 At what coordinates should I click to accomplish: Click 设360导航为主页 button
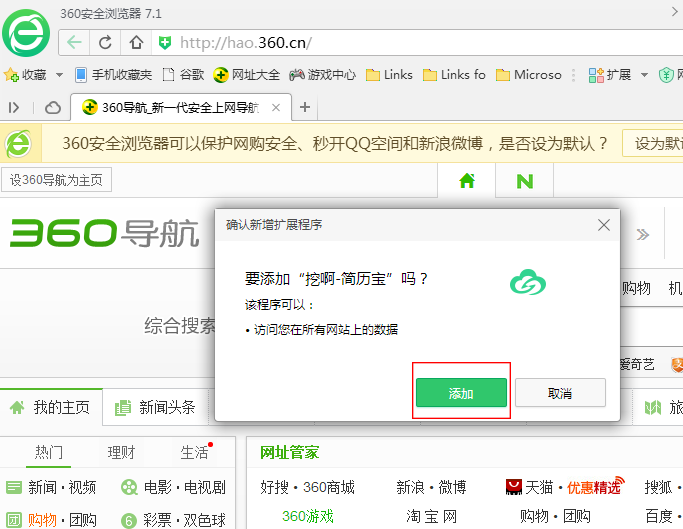point(57,180)
